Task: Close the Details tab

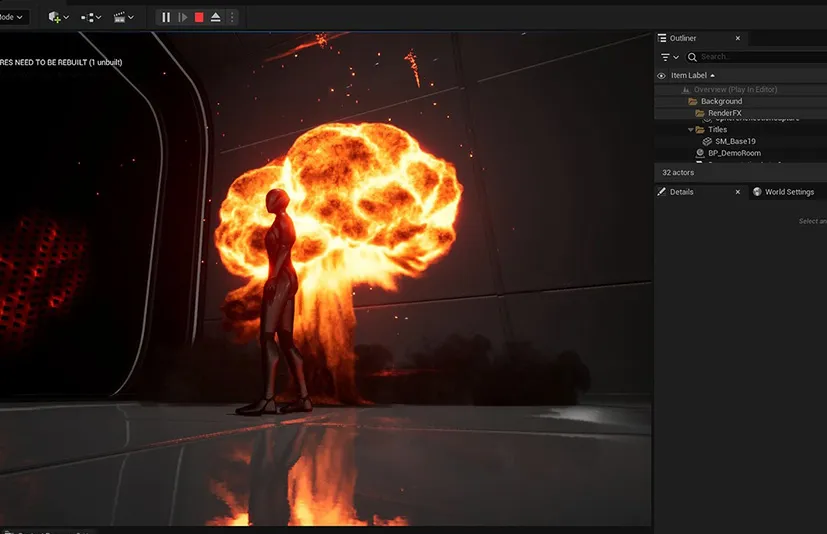Action: (738, 192)
